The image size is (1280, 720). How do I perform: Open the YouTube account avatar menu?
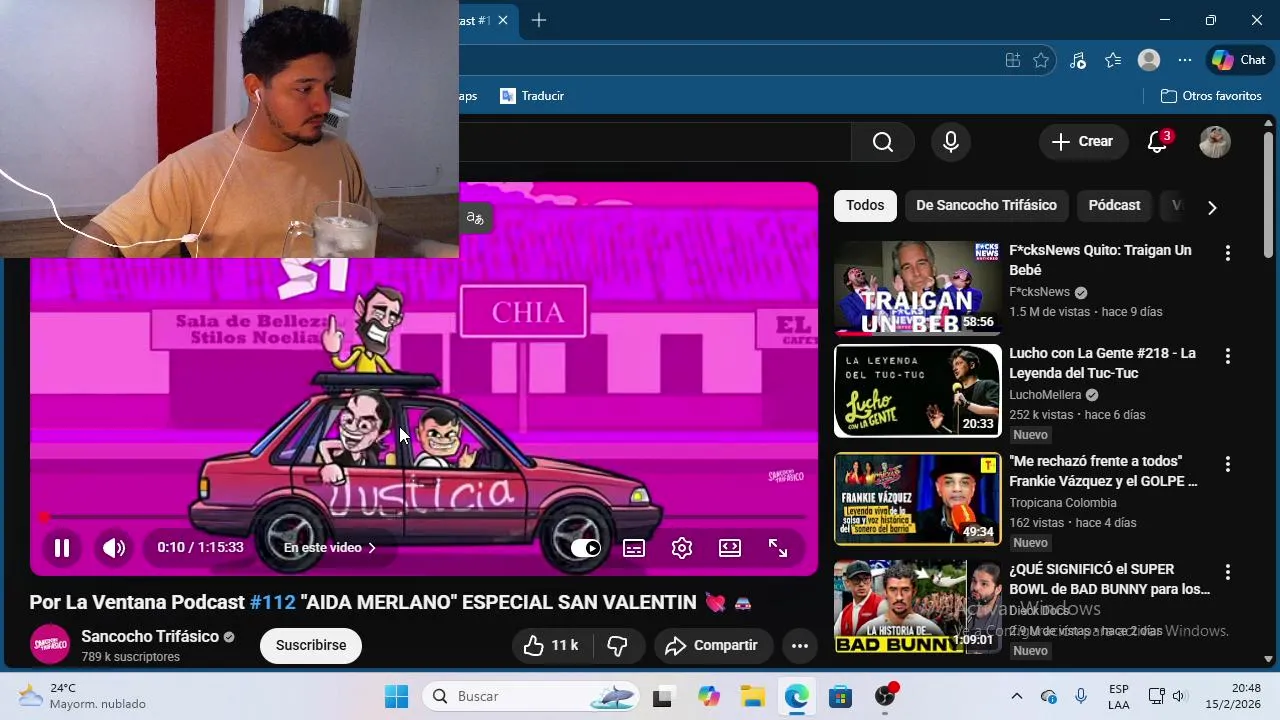pos(1215,142)
